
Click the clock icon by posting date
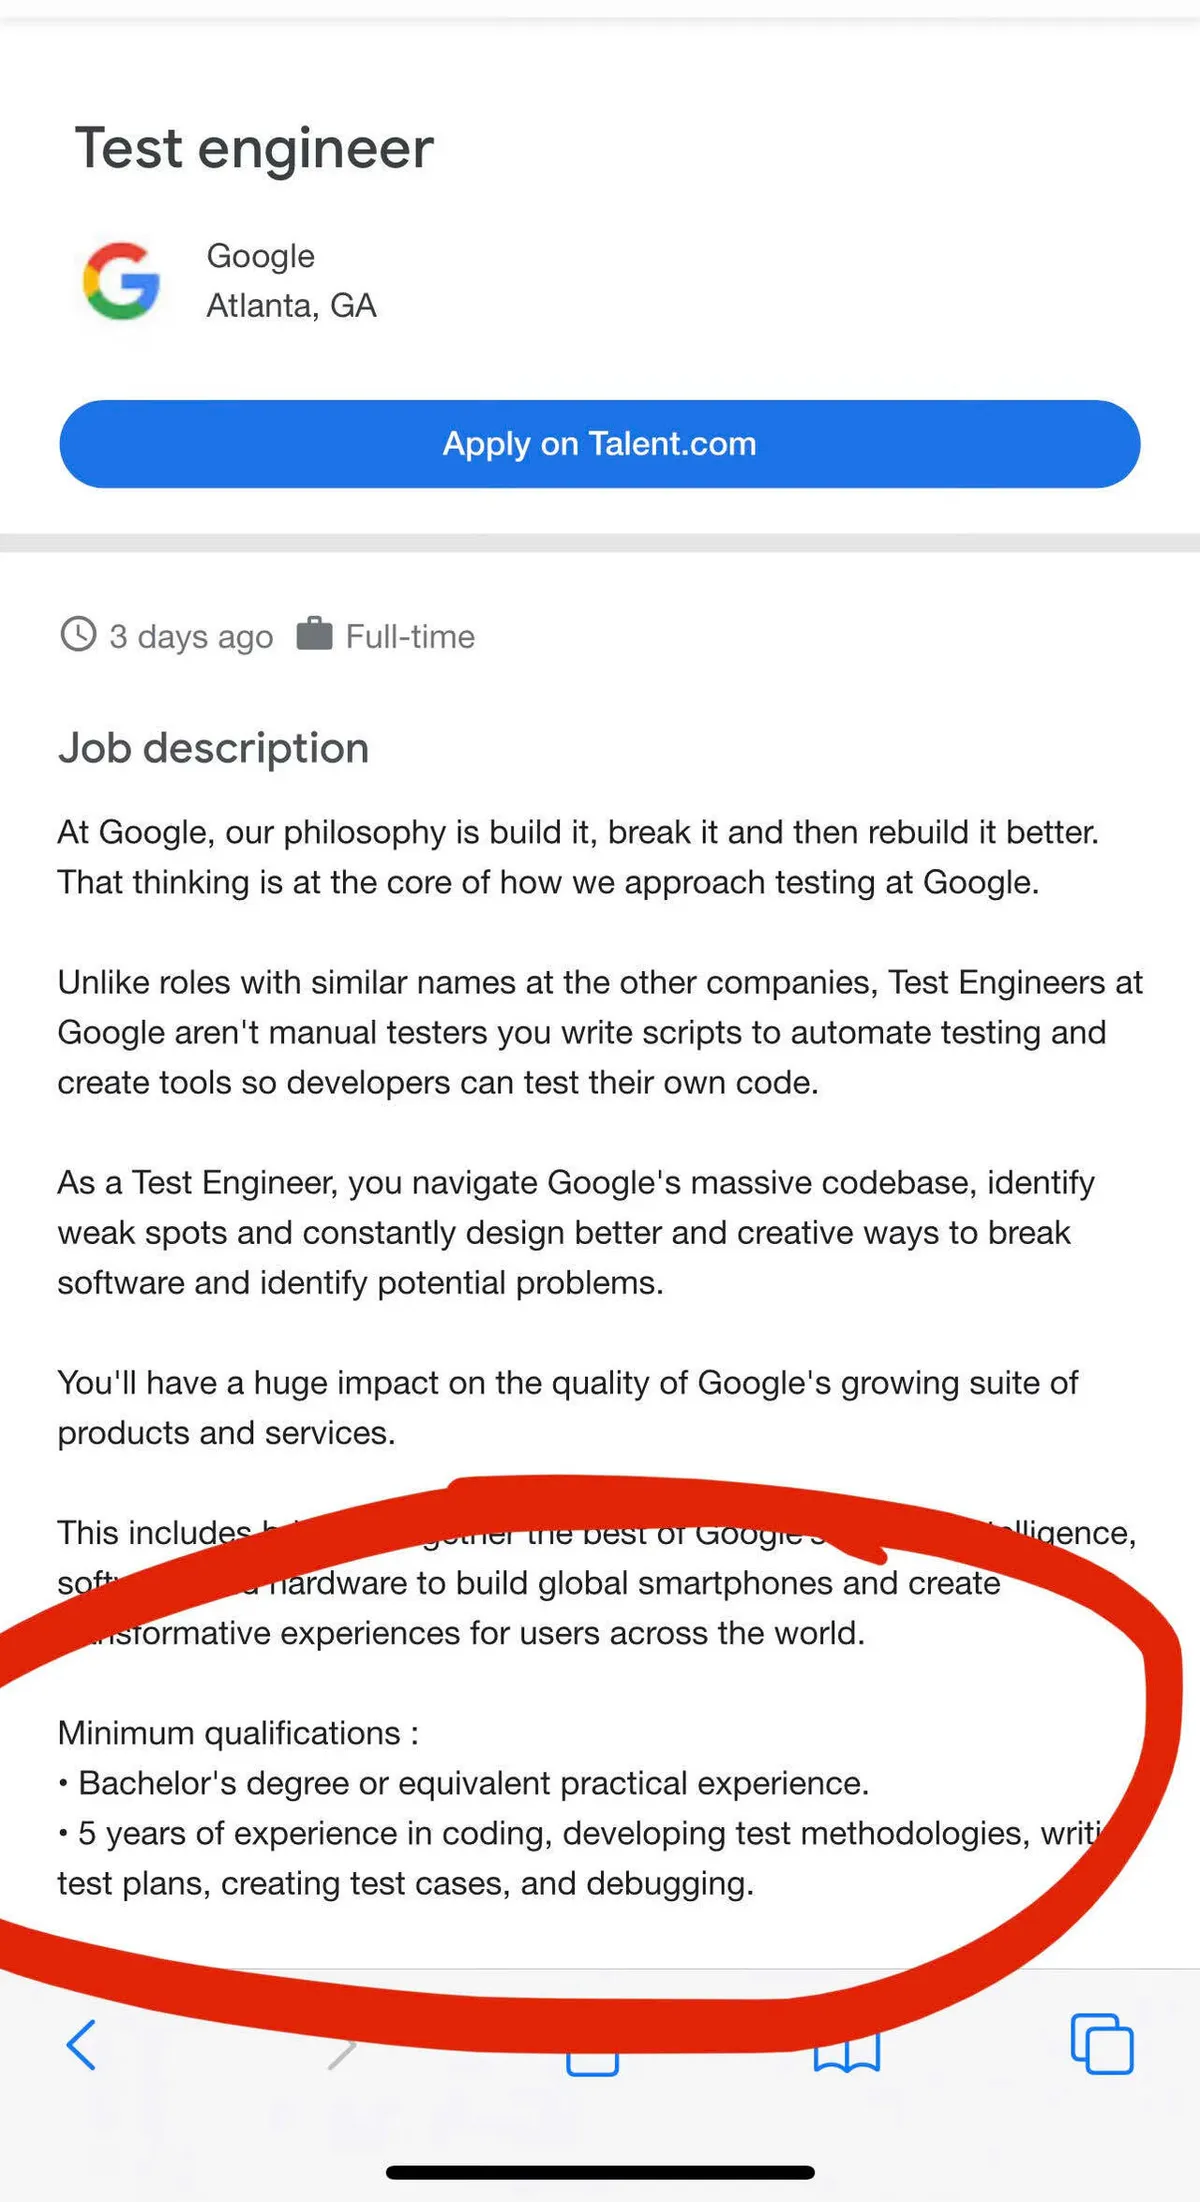pyautogui.click(x=78, y=635)
